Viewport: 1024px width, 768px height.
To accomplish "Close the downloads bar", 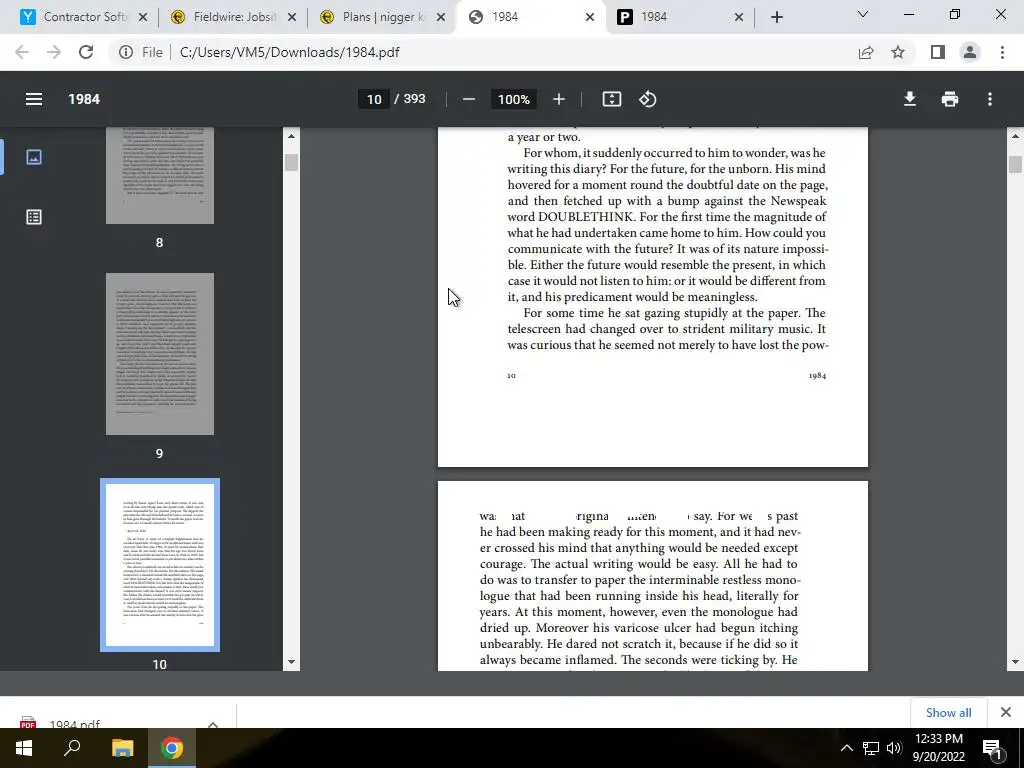I will coord(1006,712).
